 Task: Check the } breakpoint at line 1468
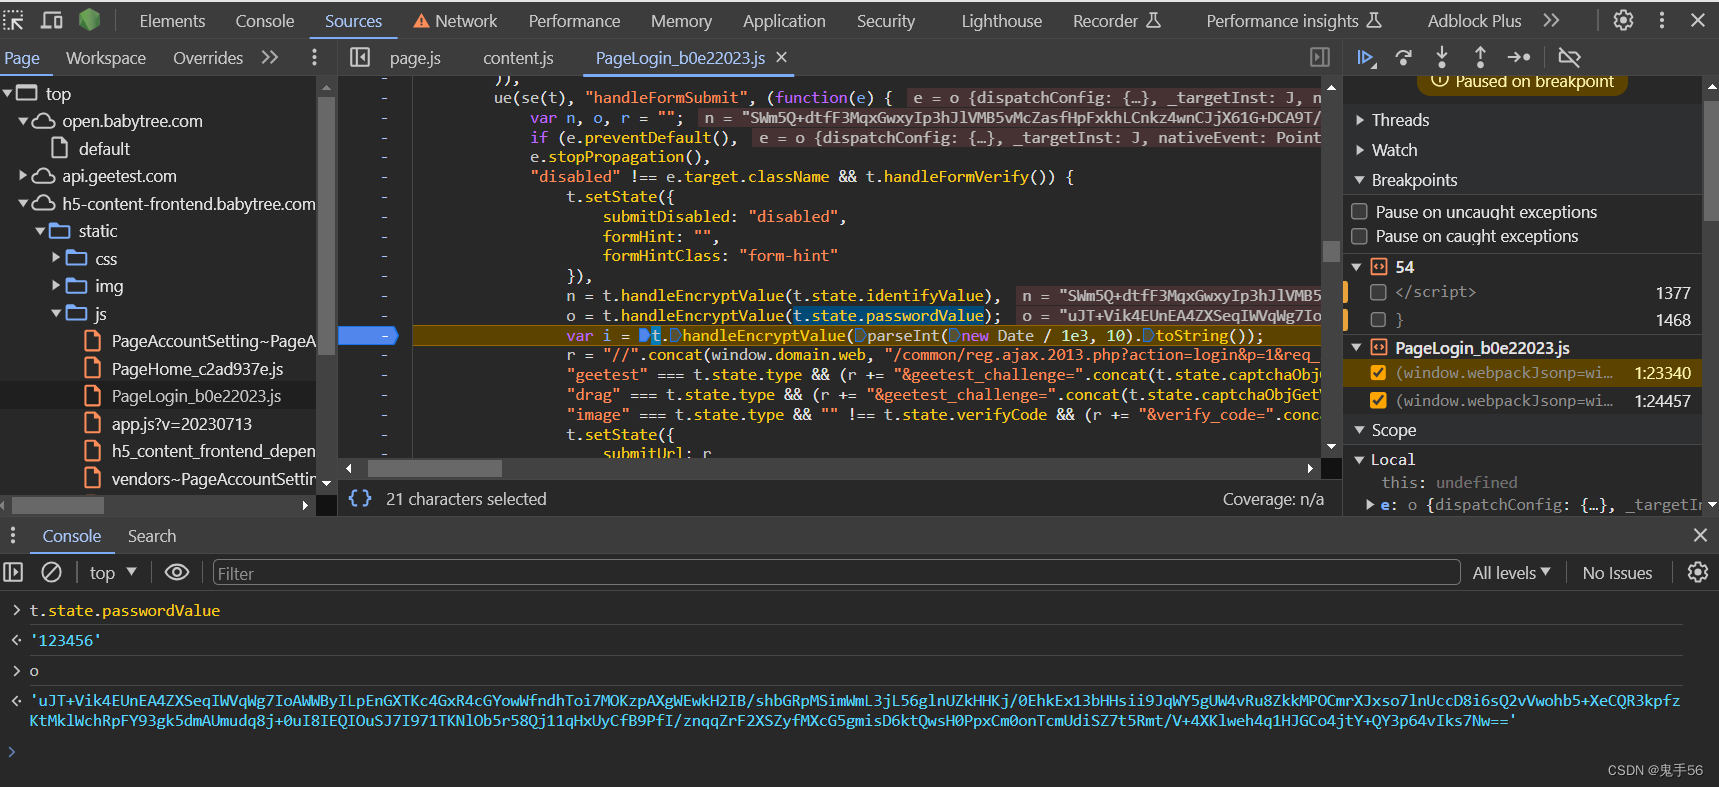pos(1378,320)
